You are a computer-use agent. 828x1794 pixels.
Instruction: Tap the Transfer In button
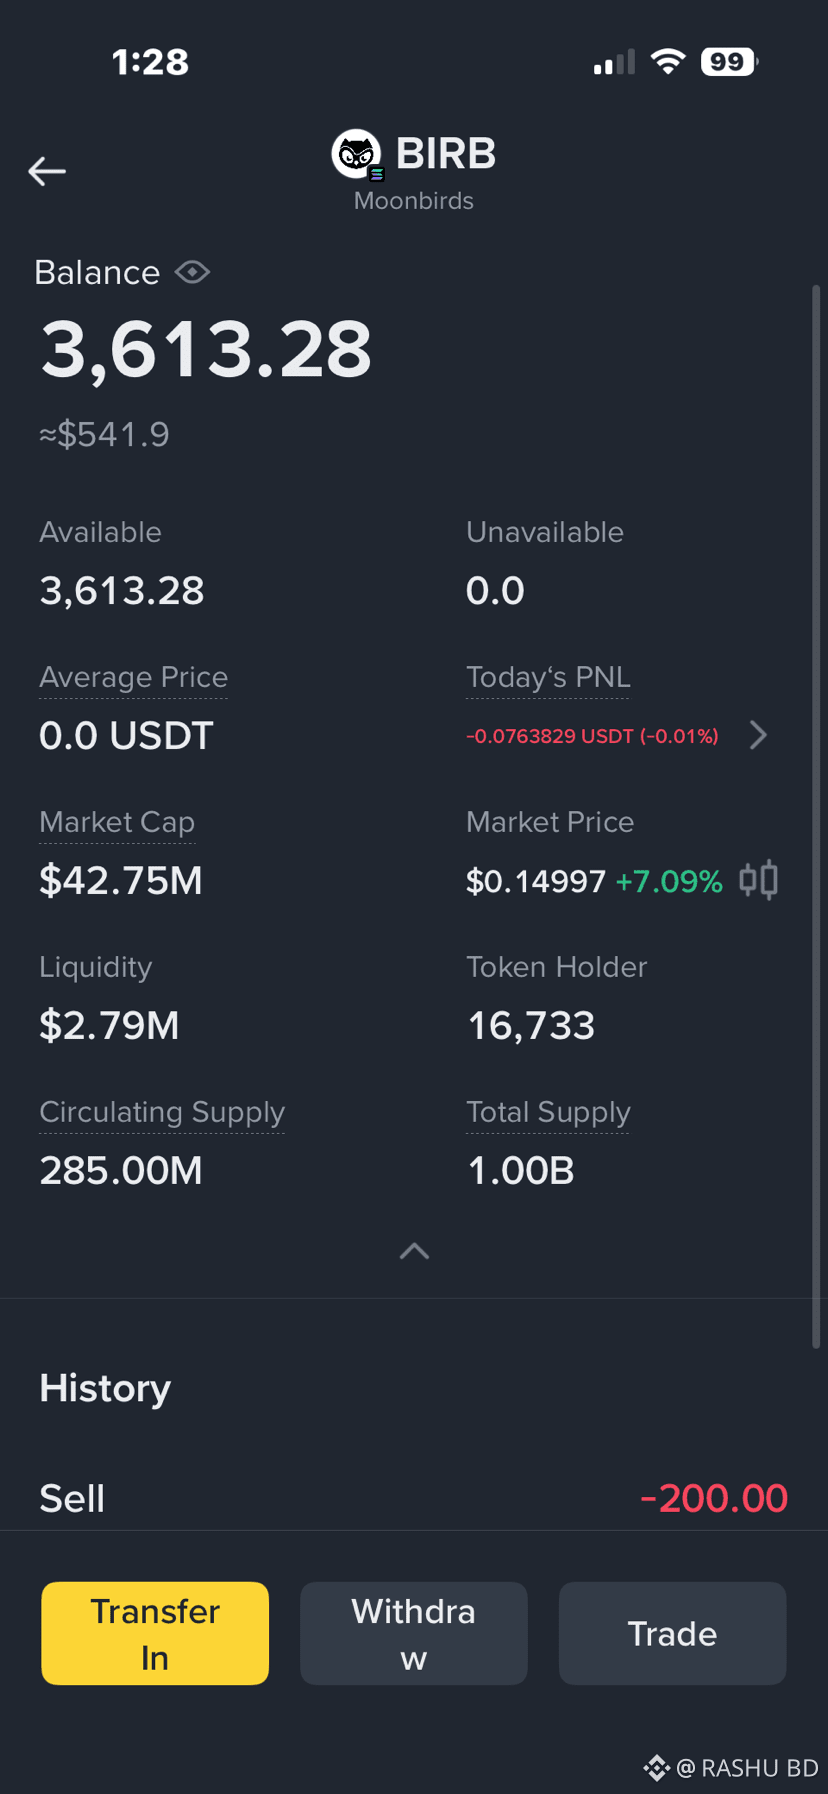click(x=155, y=1633)
